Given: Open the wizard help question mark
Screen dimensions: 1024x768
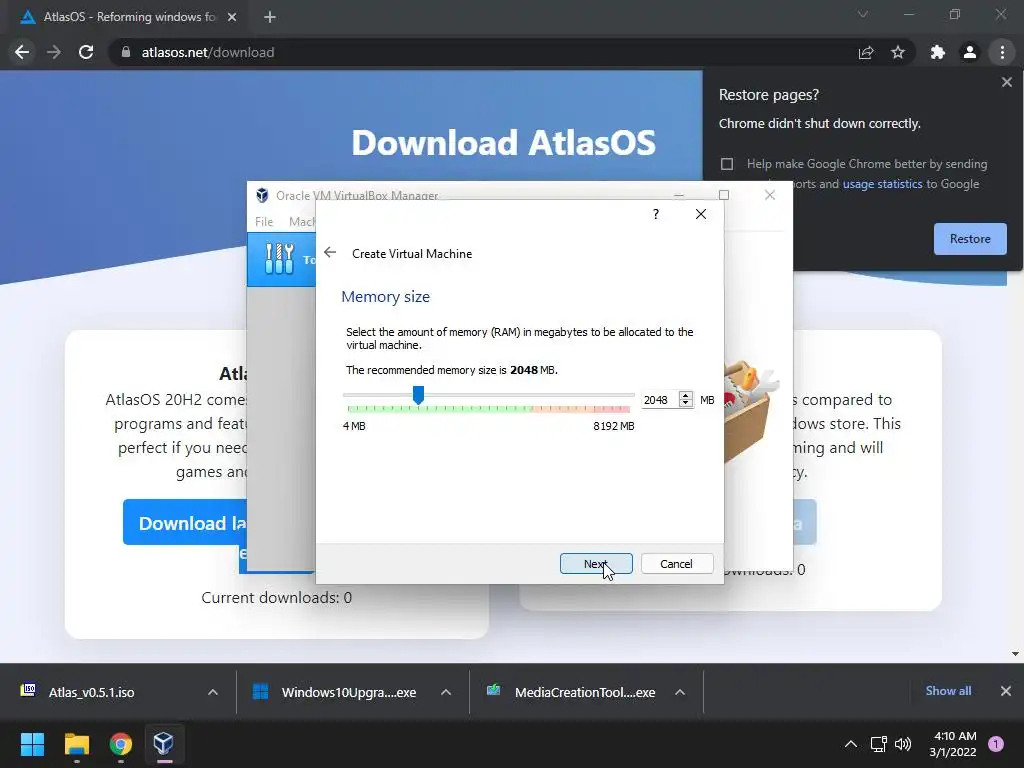Looking at the screenshot, I should [x=656, y=214].
